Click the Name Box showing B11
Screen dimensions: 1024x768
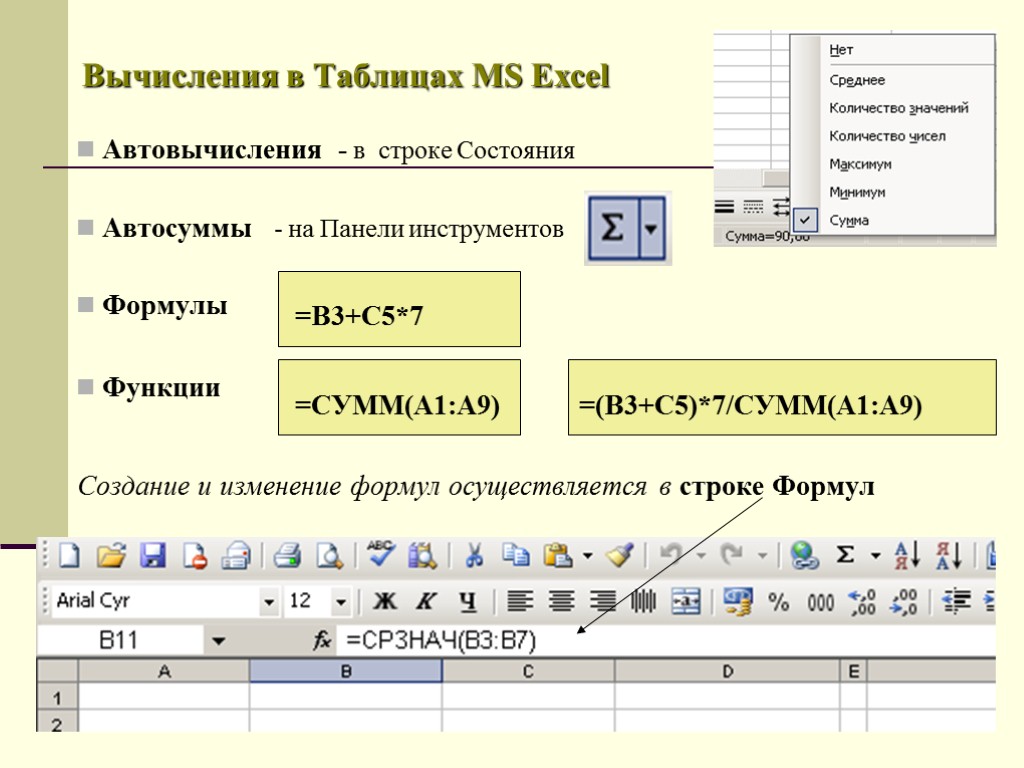[119, 641]
